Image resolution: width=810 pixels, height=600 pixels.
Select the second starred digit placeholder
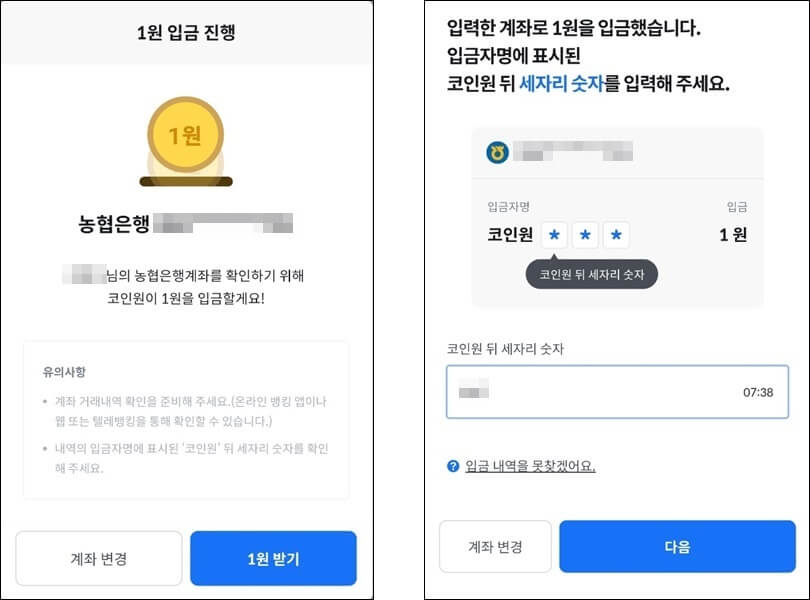585,234
